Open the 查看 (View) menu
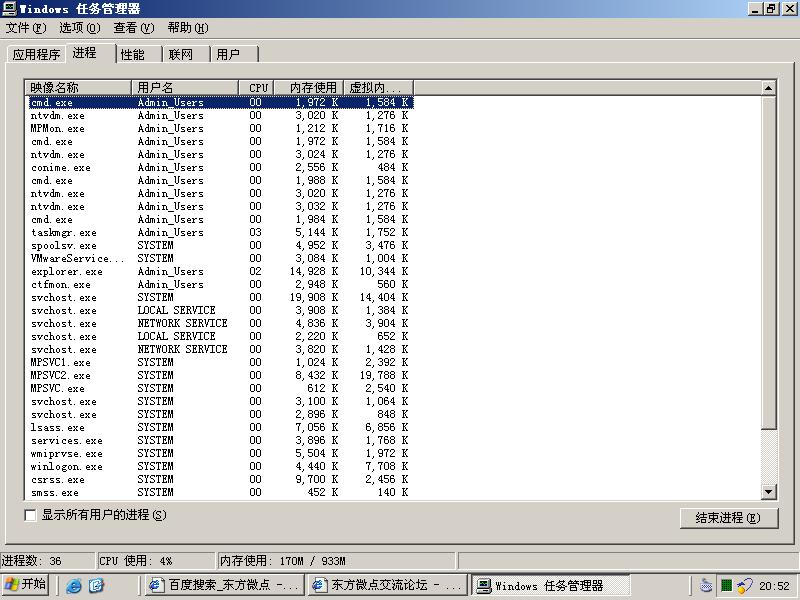 point(133,28)
